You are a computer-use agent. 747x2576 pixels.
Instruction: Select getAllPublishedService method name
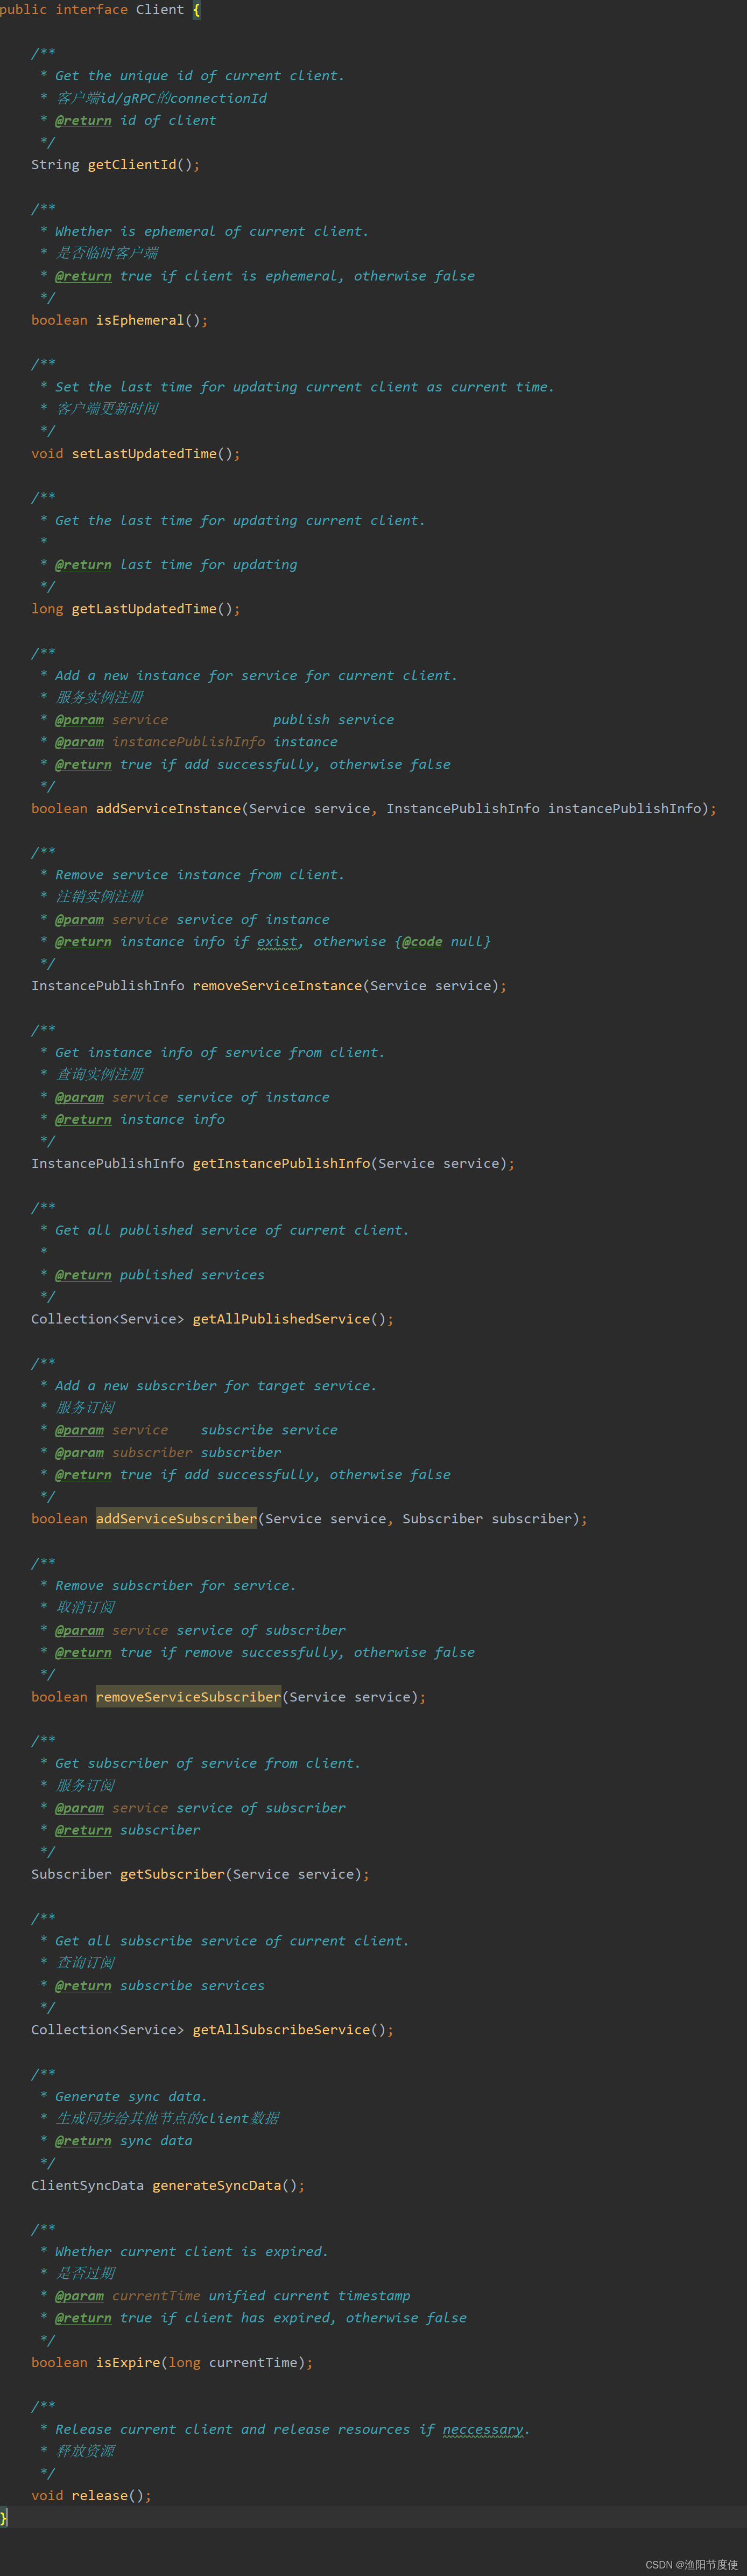pos(281,1318)
